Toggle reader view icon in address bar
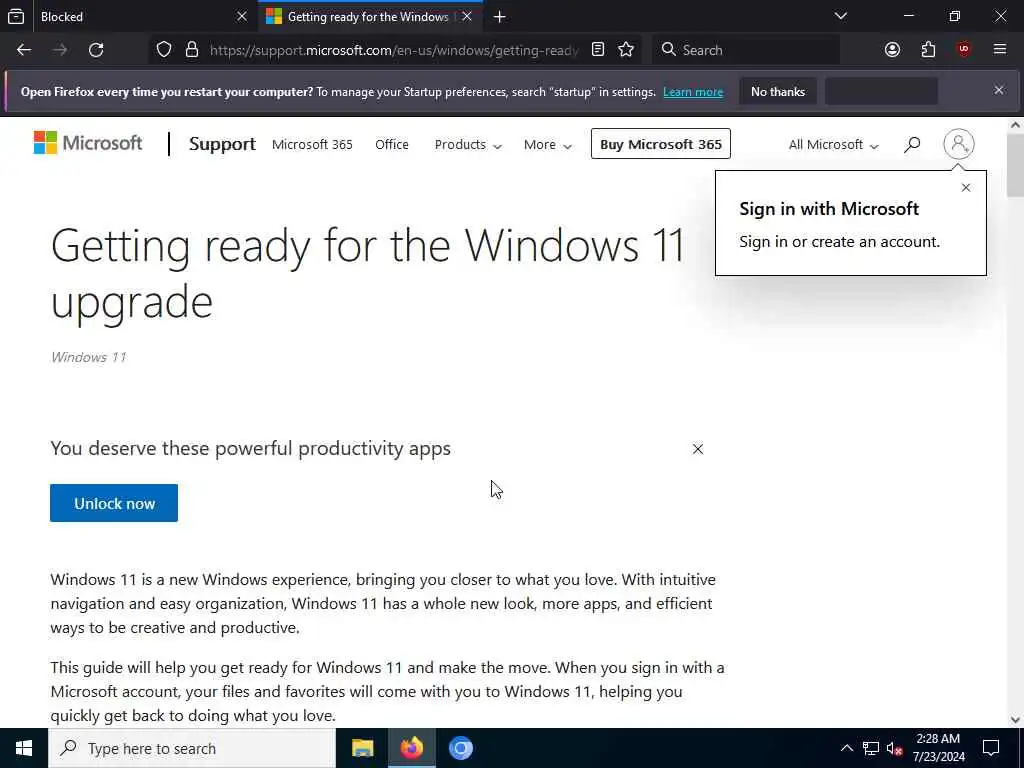The width and height of the screenshot is (1024, 768). 598,50
